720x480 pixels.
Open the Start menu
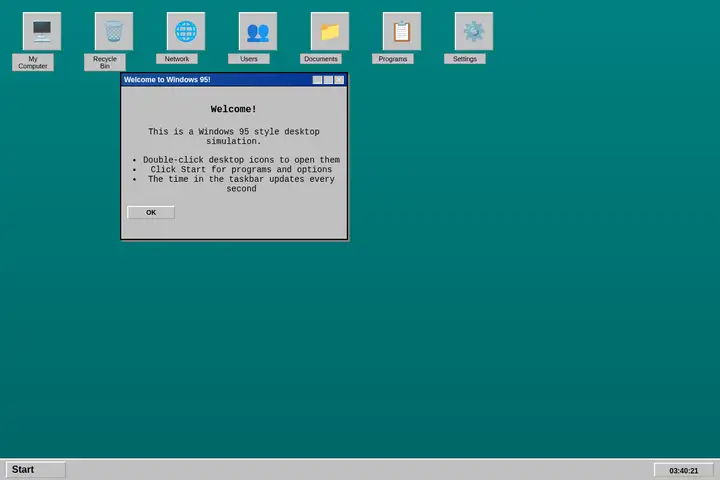(35, 469)
